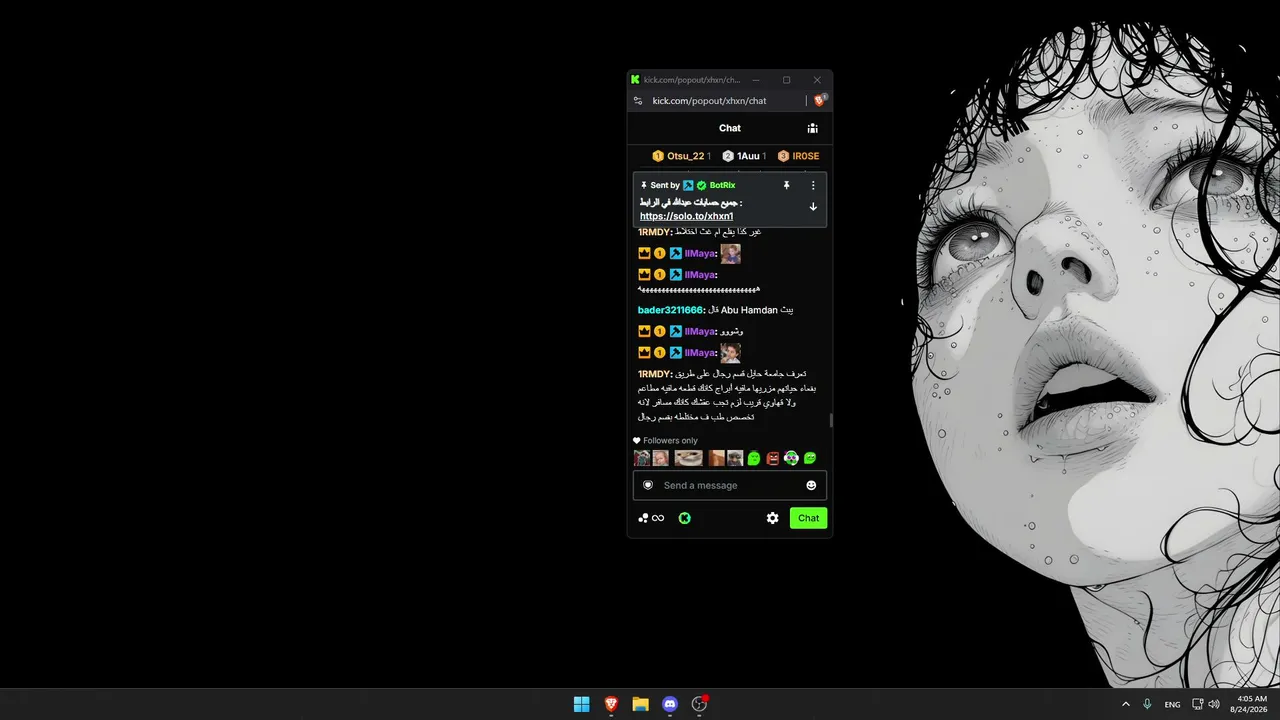
Task: Open chat settings gear icon
Action: tap(773, 518)
